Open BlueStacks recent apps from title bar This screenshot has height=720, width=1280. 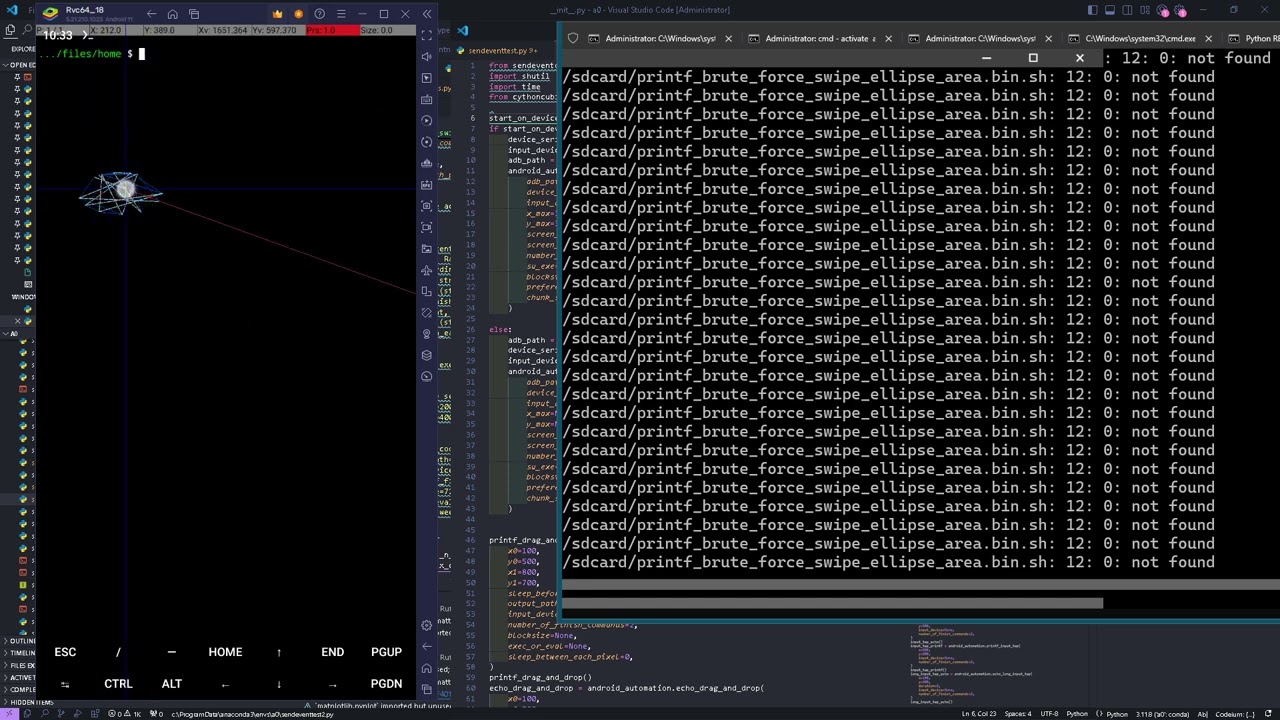(x=194, y=14)
